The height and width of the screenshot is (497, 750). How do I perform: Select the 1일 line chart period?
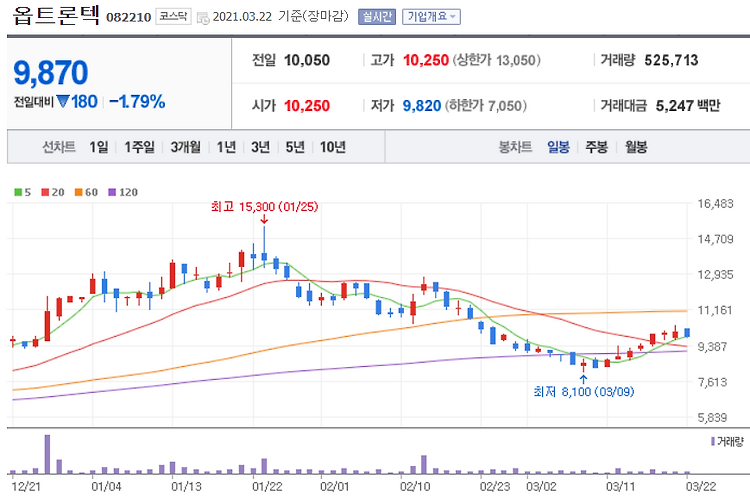(x=99, y=147)
